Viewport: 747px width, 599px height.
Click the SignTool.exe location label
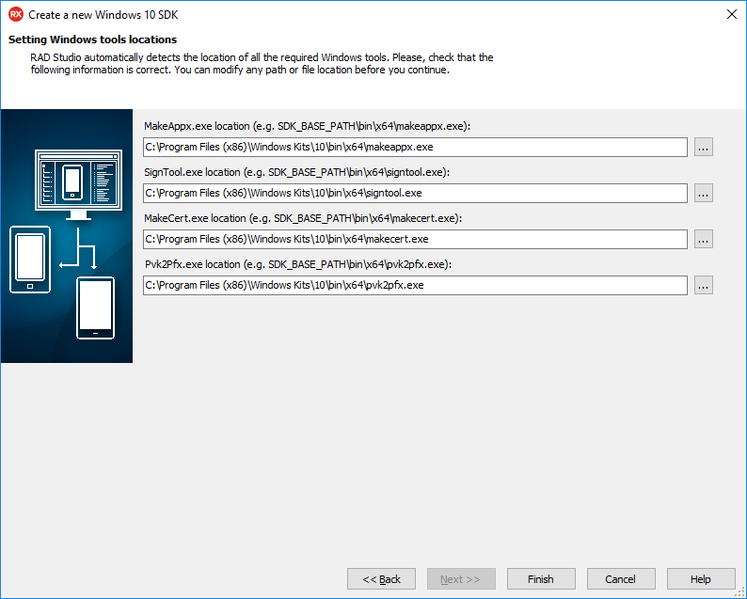coord(297,172)
